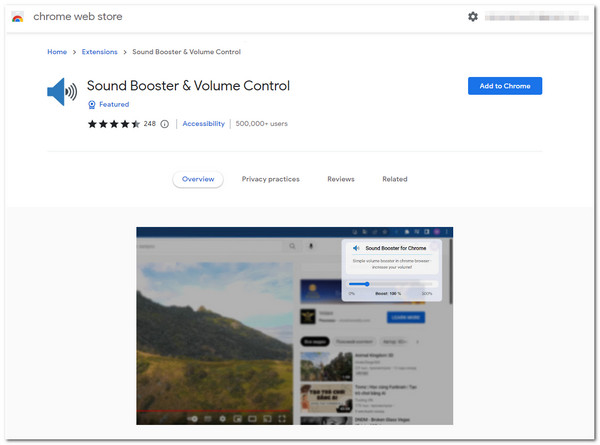The image size is (600, 445).
Task: Open the Reviews tab
Action: [341, 179]
